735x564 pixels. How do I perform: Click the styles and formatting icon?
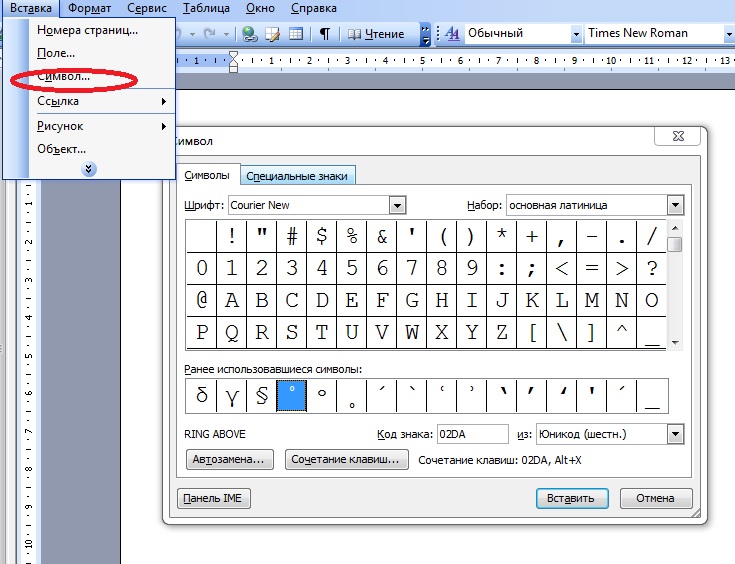tap(451, 34)
